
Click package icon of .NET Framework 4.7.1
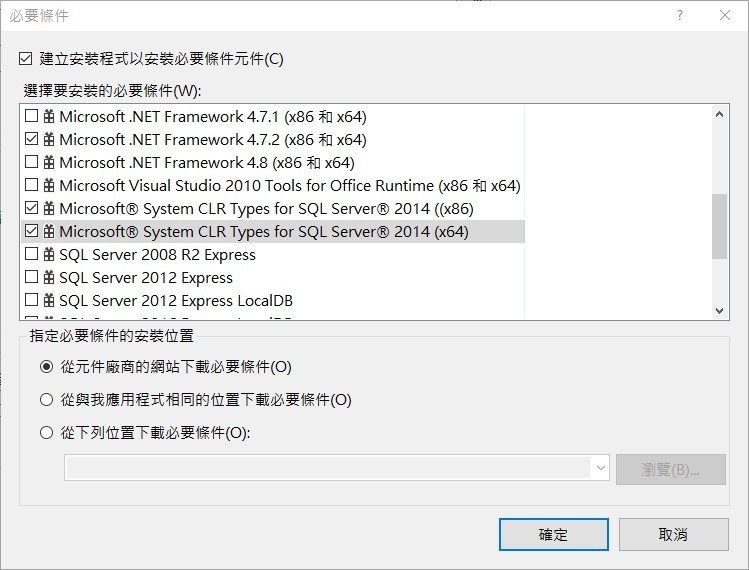coord(49,116)
